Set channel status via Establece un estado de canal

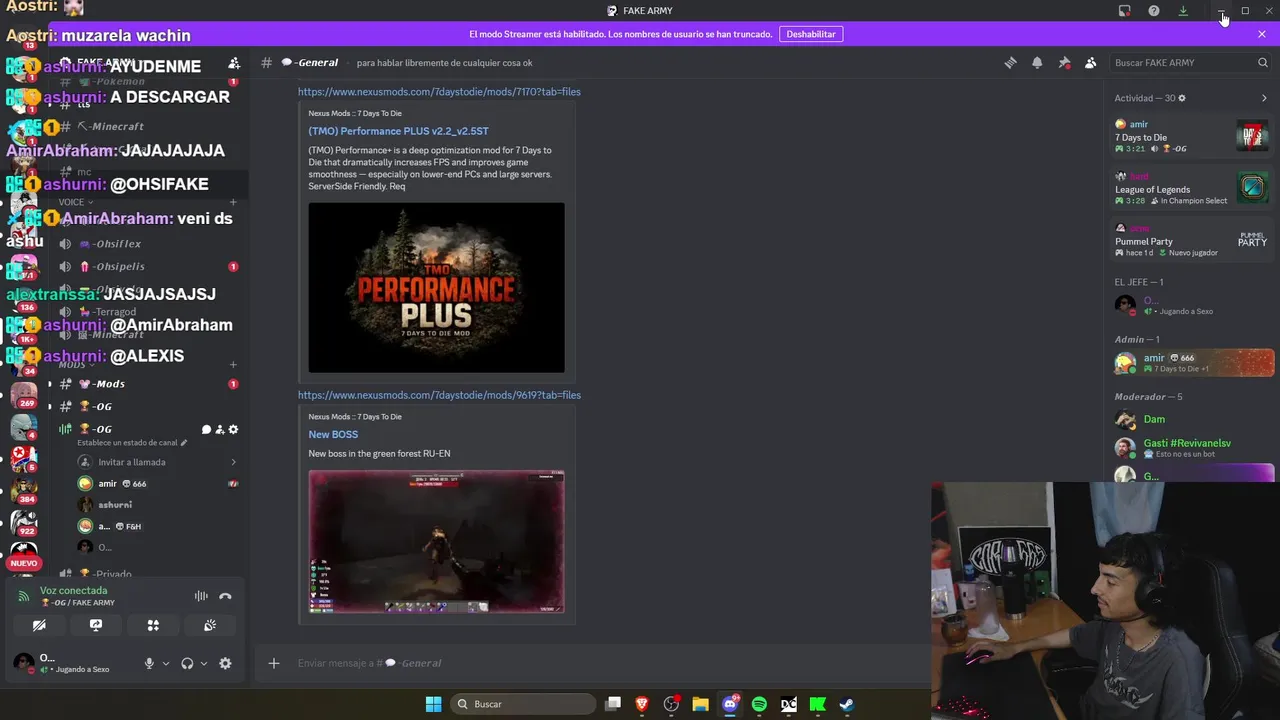132,443
